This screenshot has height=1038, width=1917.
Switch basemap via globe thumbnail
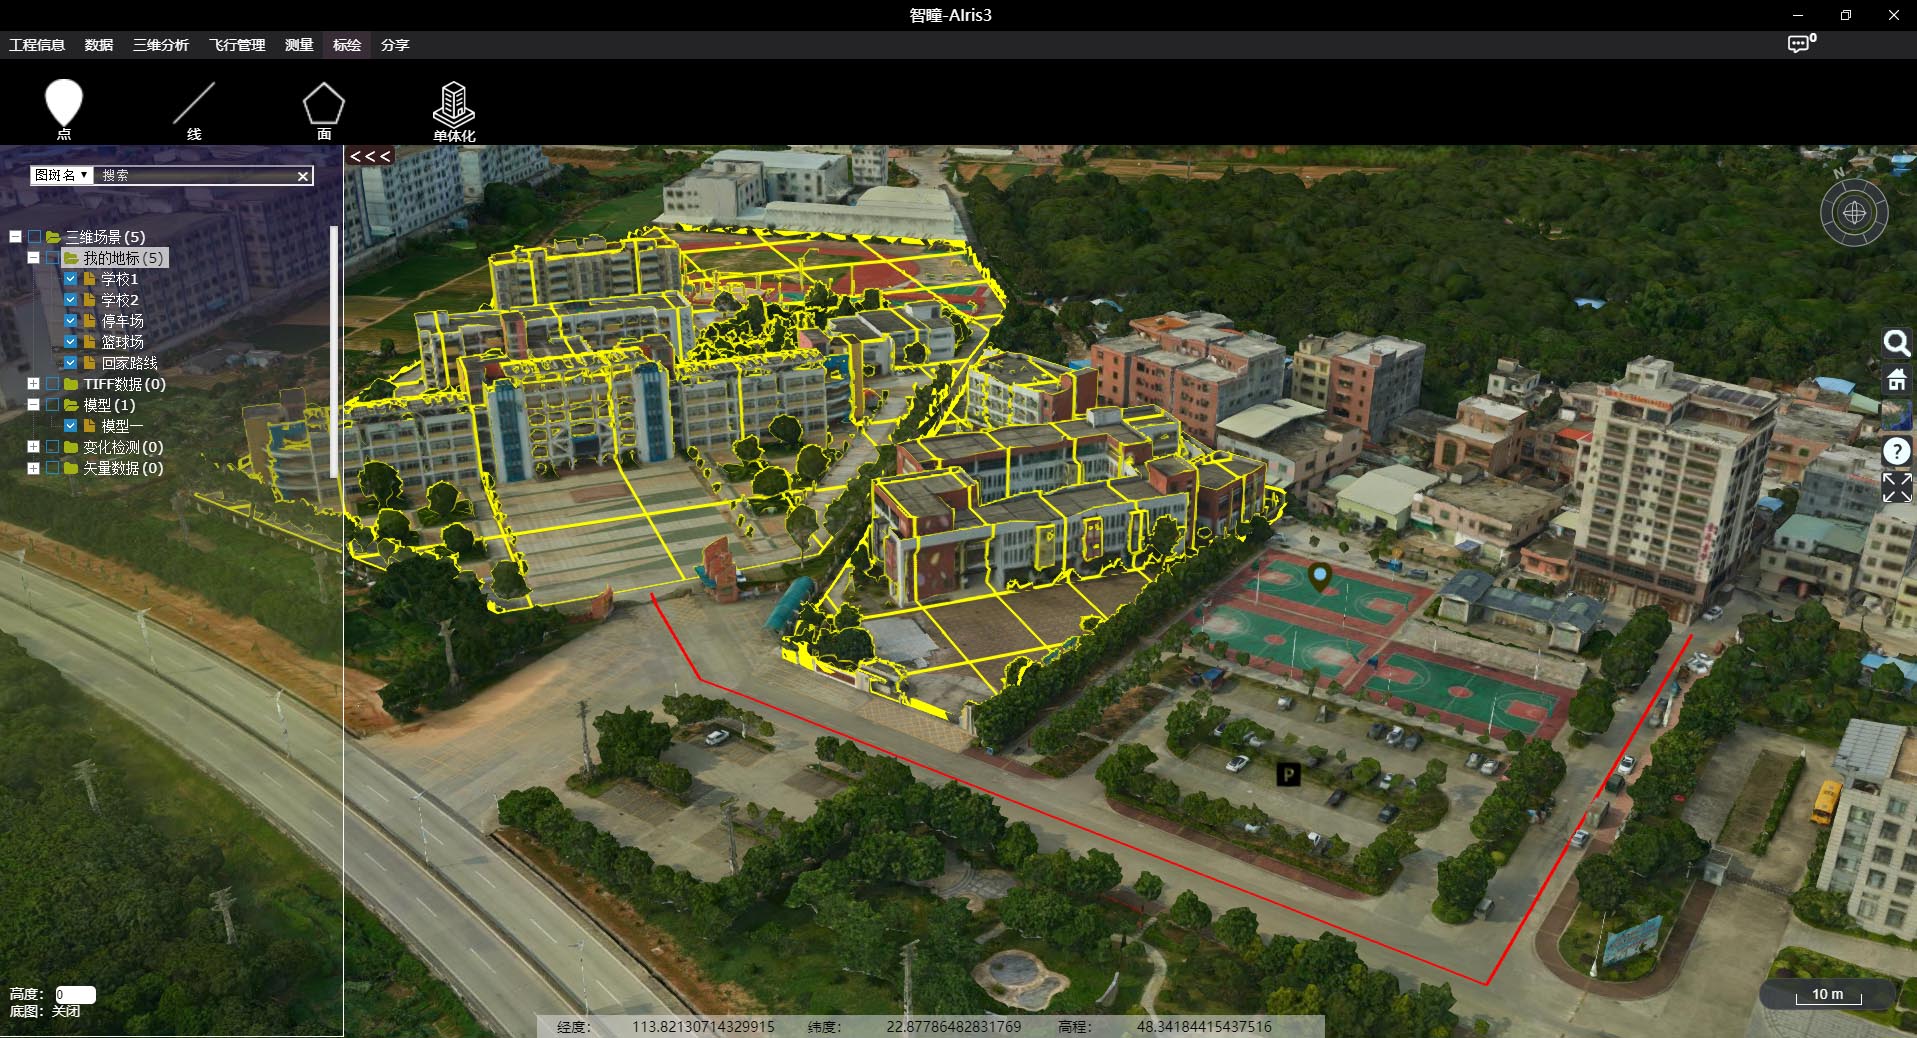click(x=1896, y=415)
